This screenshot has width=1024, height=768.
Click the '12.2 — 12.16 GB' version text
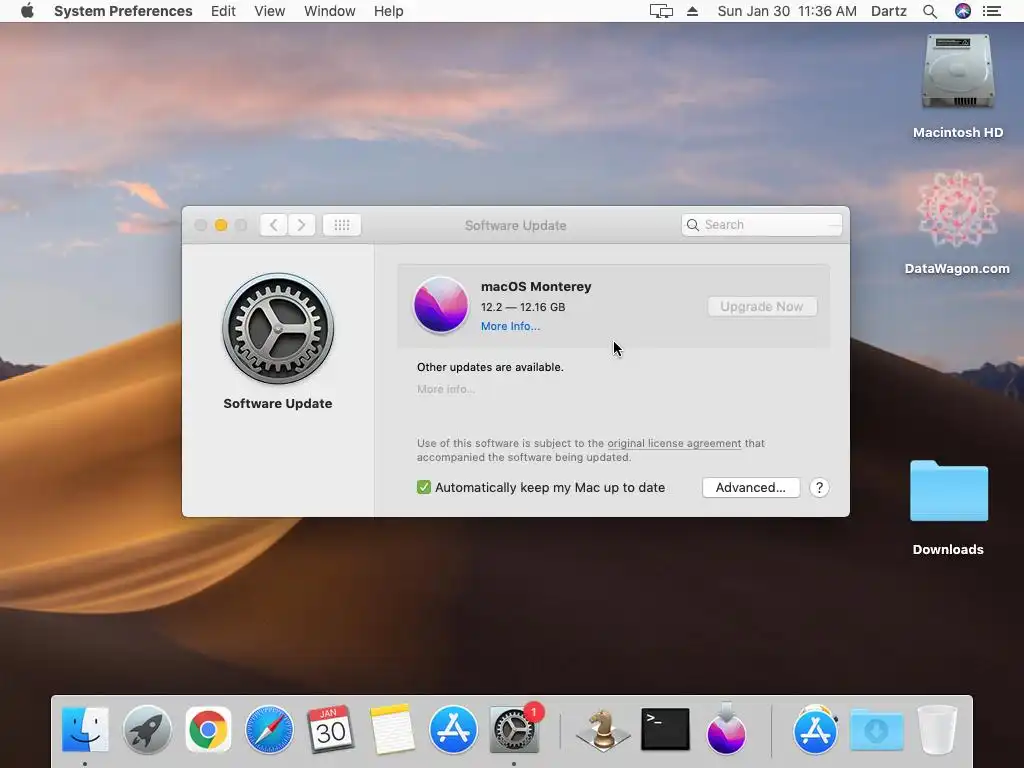pyautogui.click(x=523, y=307)
